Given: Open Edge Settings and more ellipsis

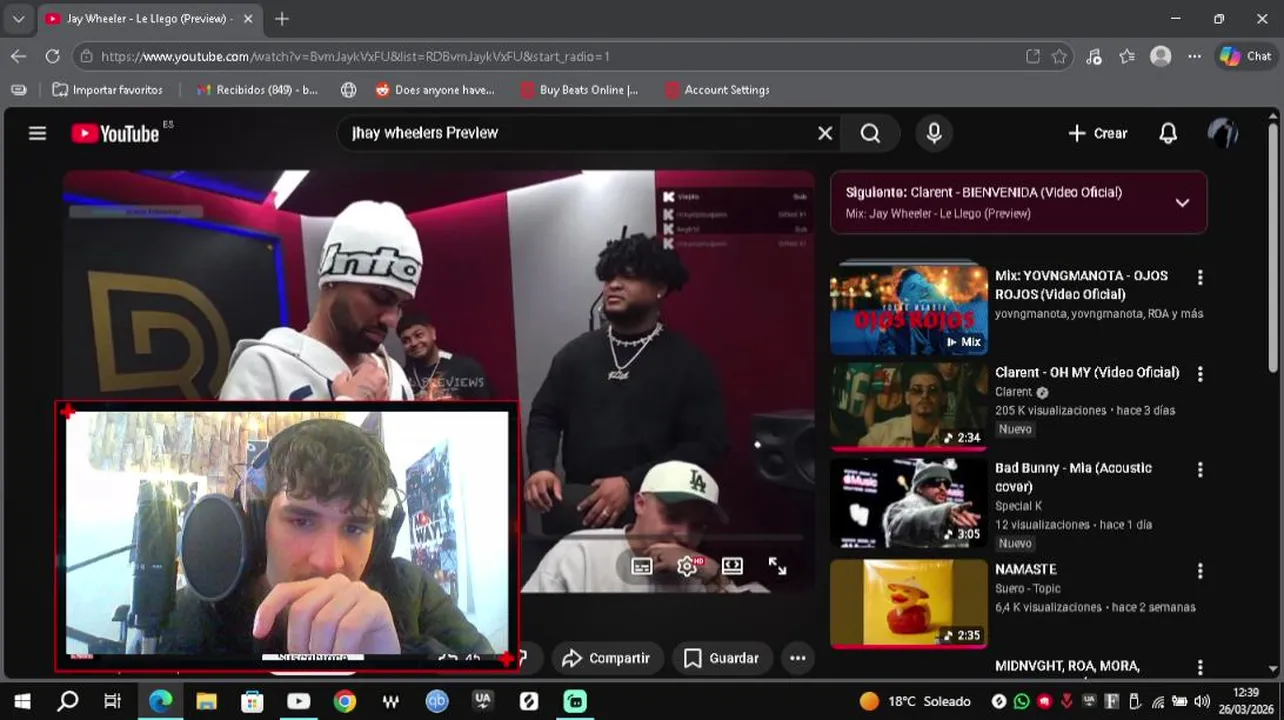Looking at the screenshot, I should (x=1194, y=57).
